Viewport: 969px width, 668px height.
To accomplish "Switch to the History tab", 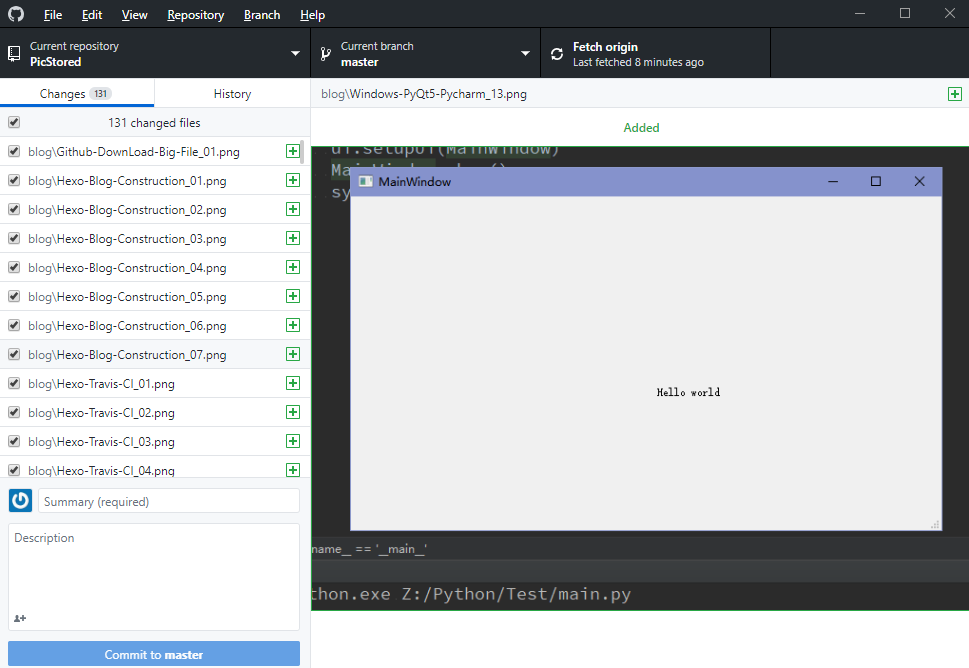I will (x=232, y=93).
